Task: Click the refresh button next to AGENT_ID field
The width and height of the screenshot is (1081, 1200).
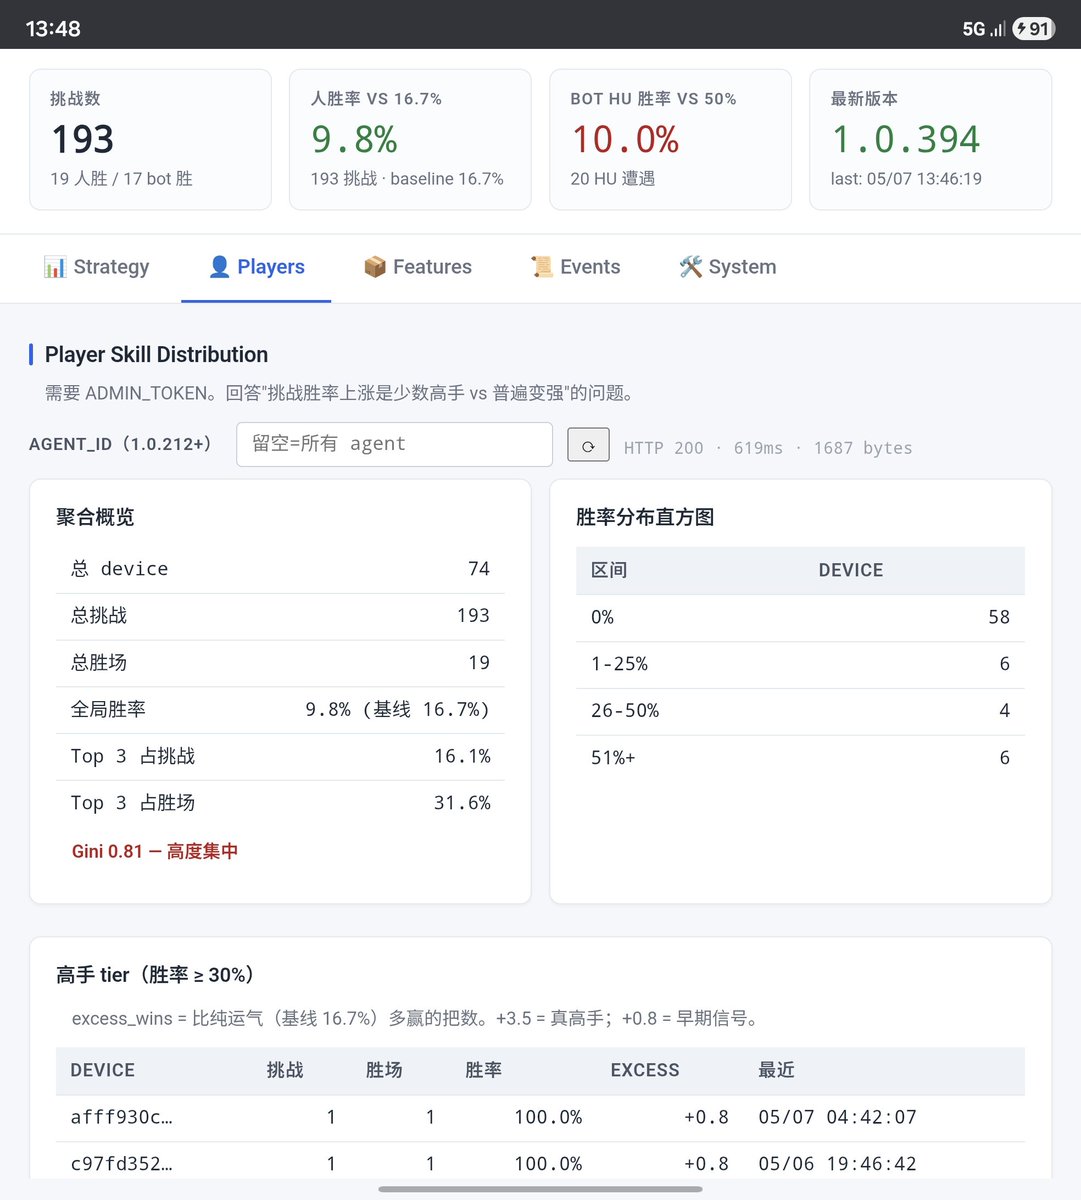Action: point(588,445)
